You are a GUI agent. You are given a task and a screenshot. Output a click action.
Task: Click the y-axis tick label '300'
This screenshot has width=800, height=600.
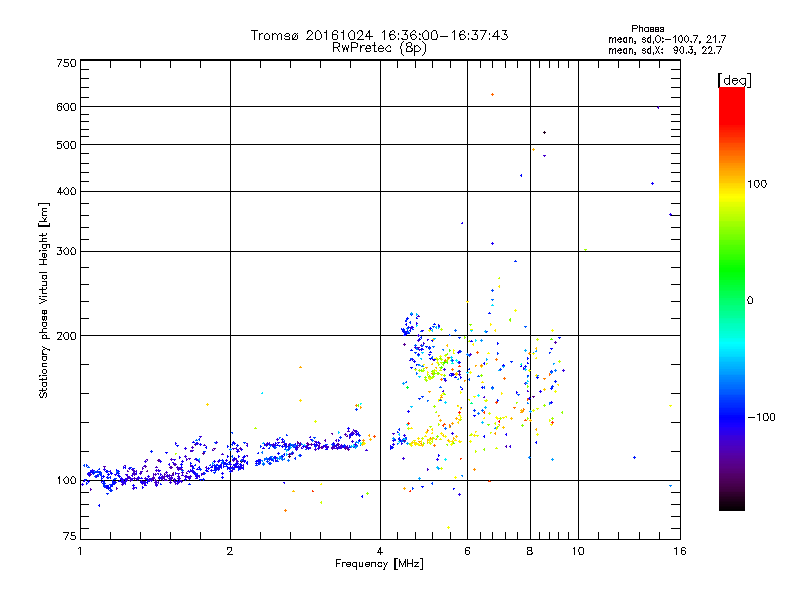pyautogui.click(x=67, y=252)
